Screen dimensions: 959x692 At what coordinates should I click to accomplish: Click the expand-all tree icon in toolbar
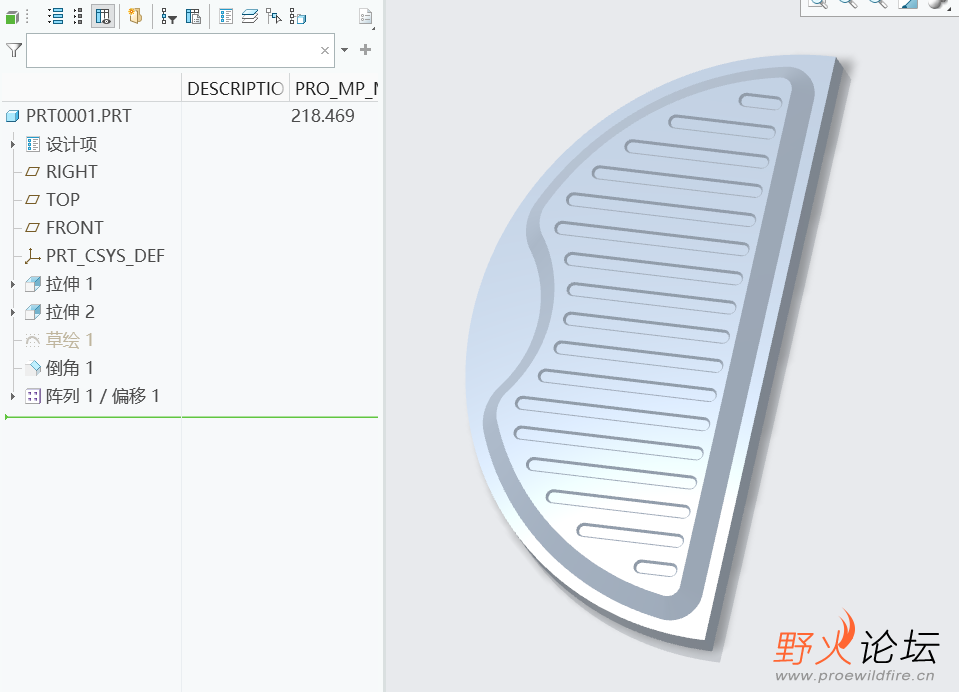pyautogui.click(x=55, y=16)
